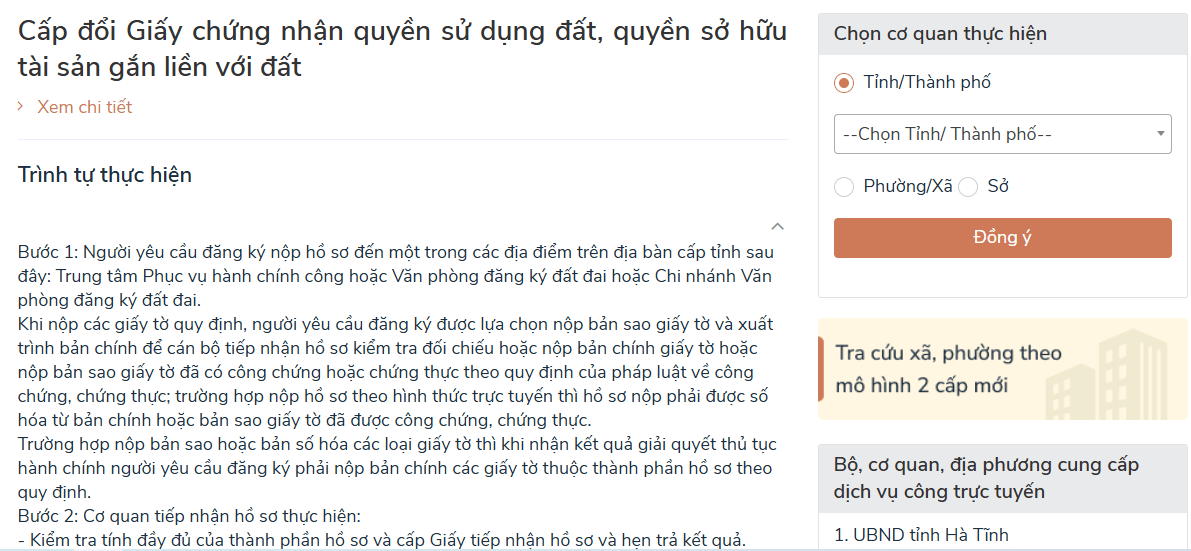Click the dropdown arrow in province selector
The width and height of the screenshot is (1191, 551).
pos(1161,134)
